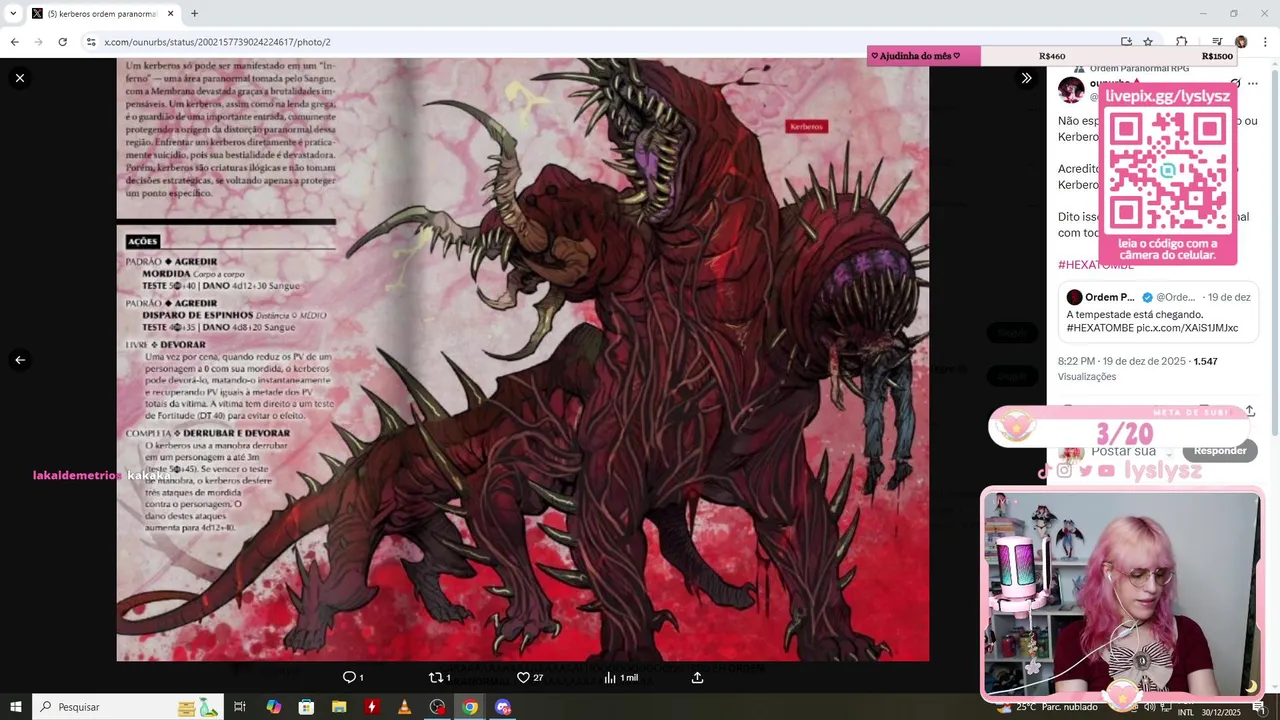
Task: Open the Chrome profile avatar
Action: point(1241,42)
